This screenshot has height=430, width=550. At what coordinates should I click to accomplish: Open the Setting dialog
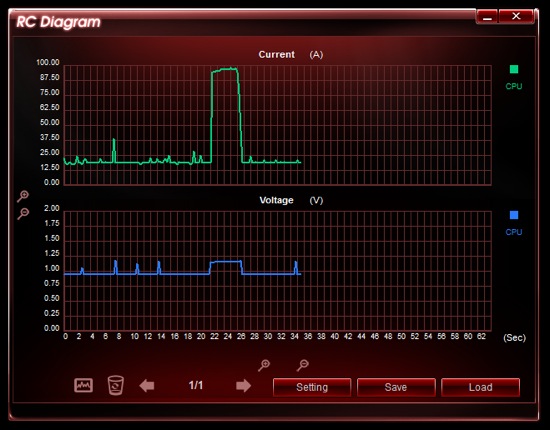click(x=312, y=387)
